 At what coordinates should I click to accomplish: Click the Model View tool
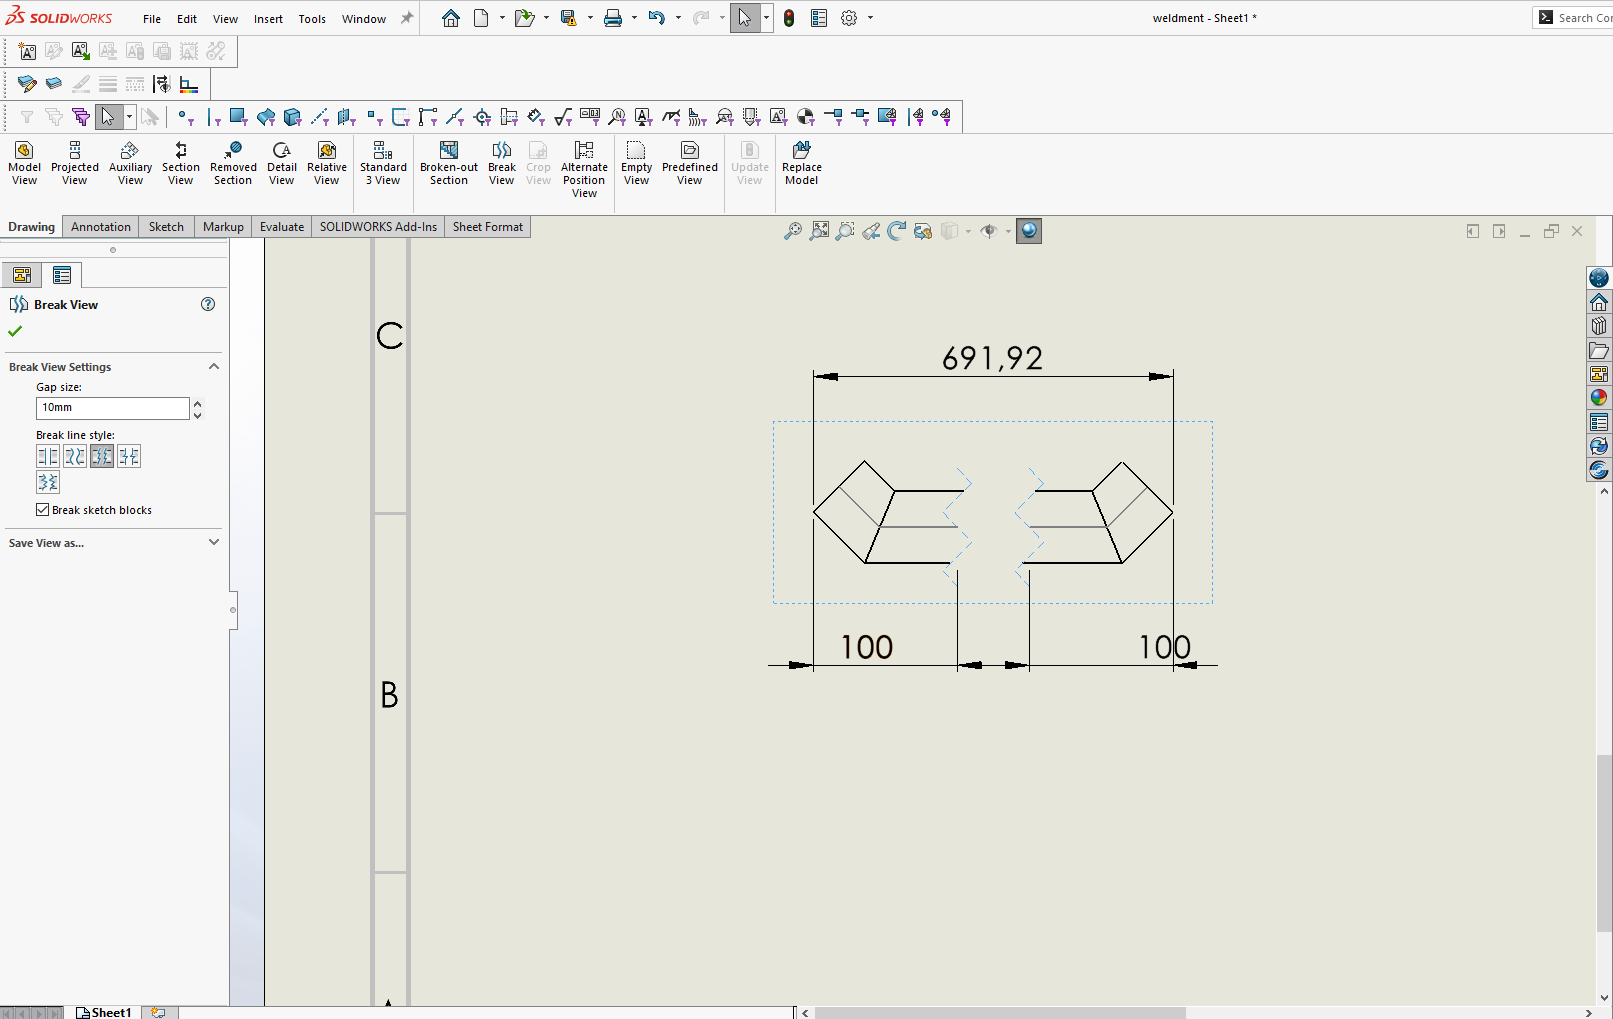[x=24, y=163]
